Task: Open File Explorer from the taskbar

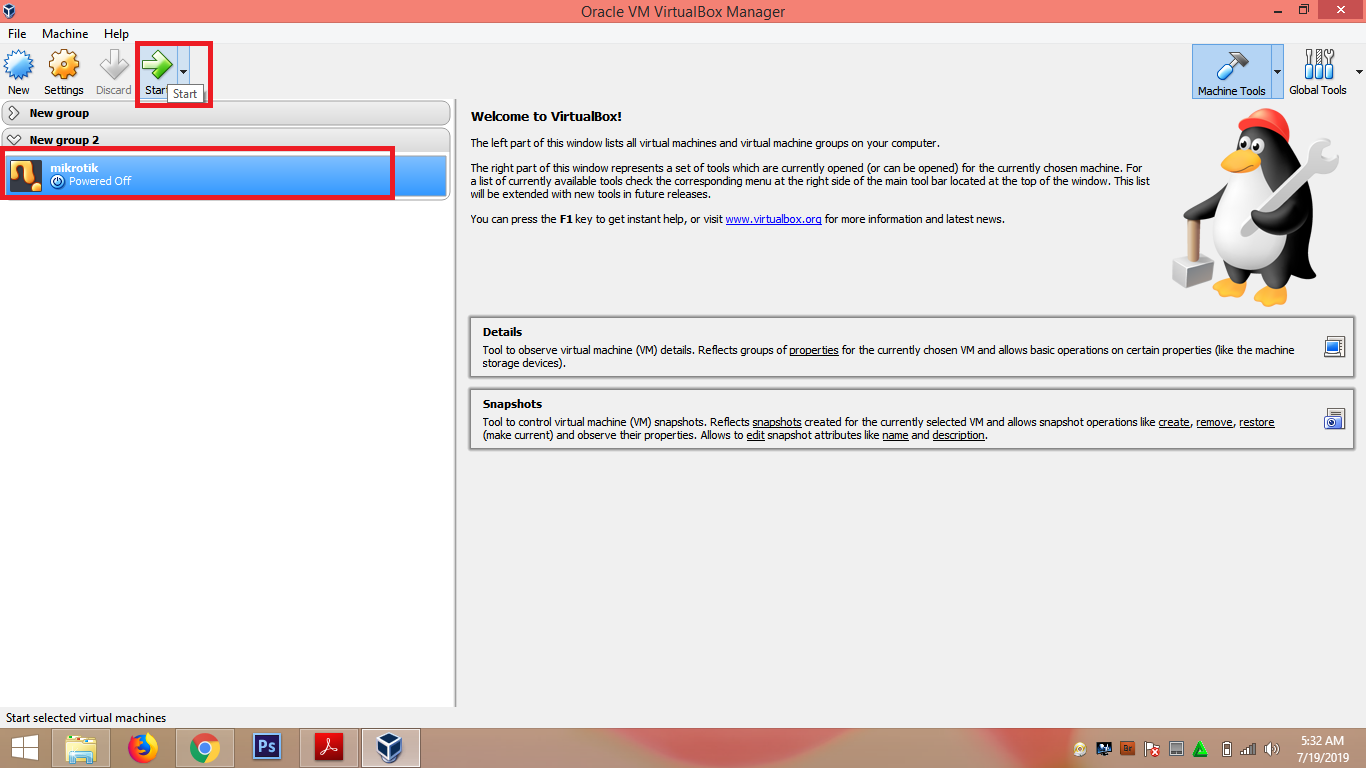Action: point(82,748)
